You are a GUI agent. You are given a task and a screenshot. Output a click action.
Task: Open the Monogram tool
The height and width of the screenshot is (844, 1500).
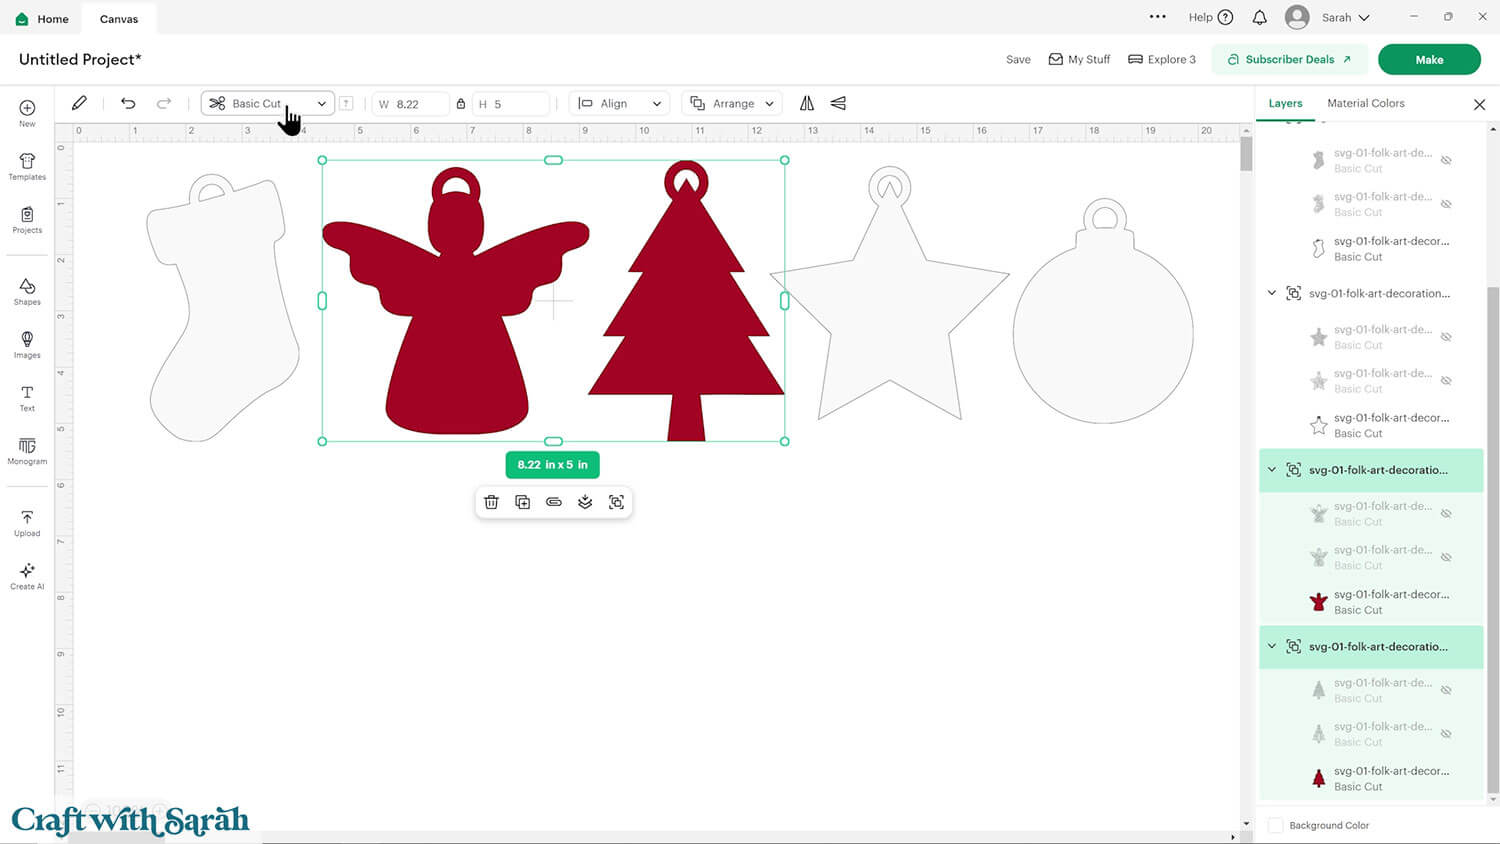pos(27,451)
